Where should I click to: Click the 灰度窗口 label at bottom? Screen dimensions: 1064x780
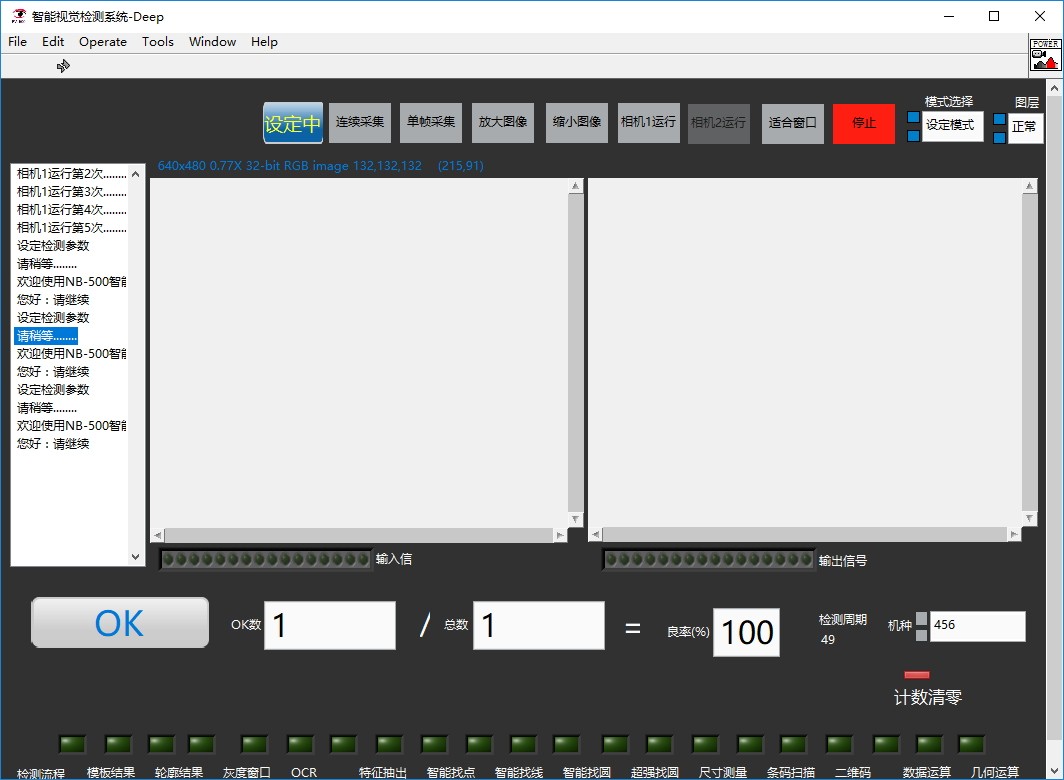[246, 773]
